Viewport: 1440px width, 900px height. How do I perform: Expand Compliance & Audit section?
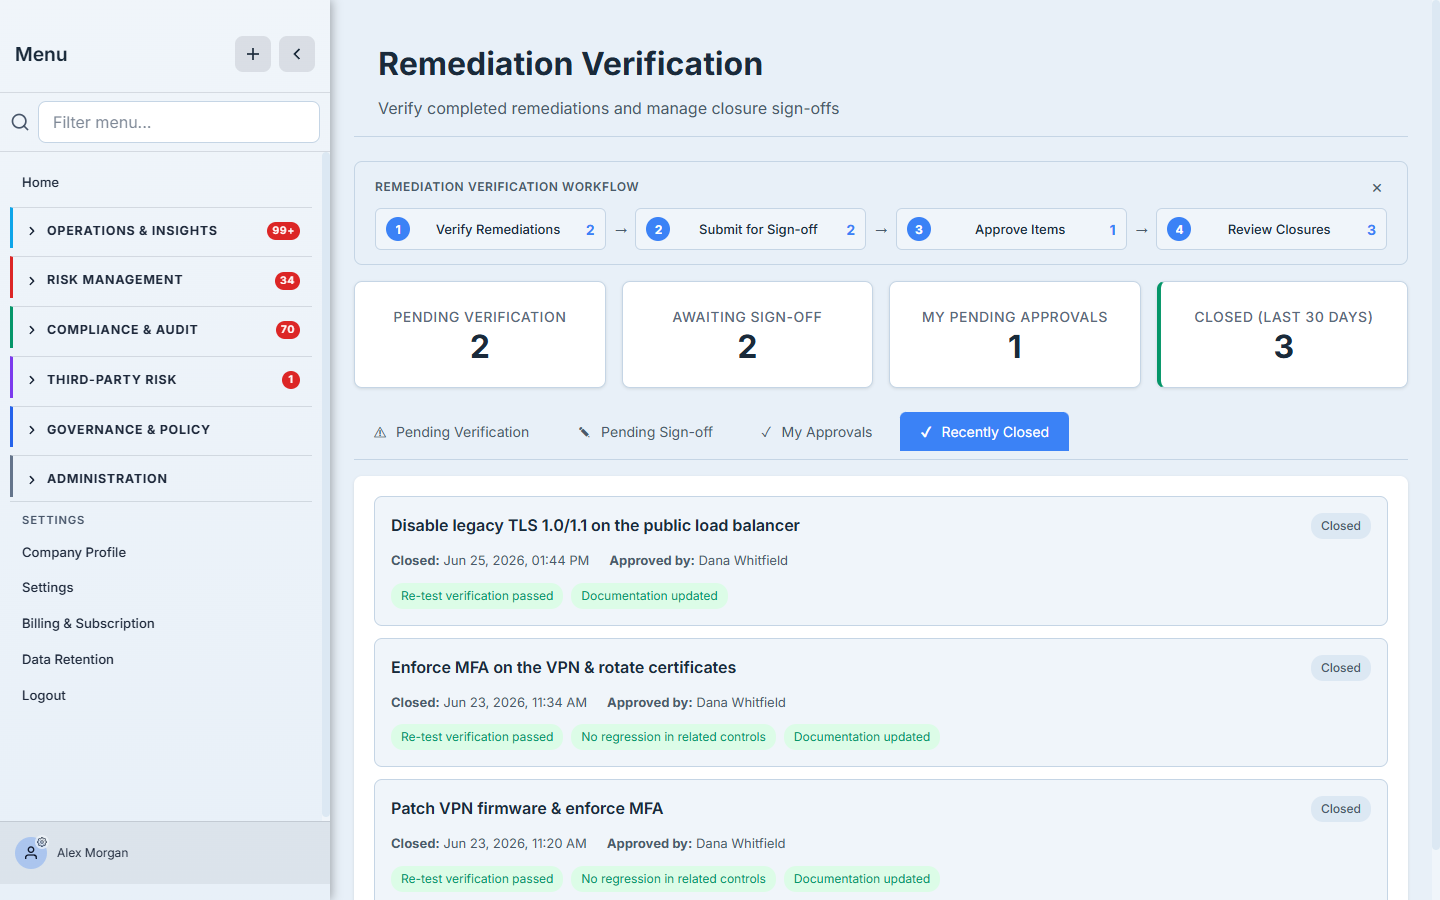point(161,330)
